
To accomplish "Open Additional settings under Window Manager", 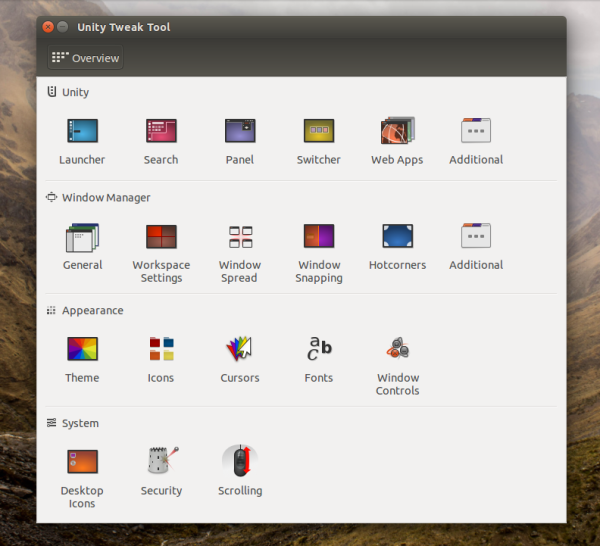I will pos(476,237).
